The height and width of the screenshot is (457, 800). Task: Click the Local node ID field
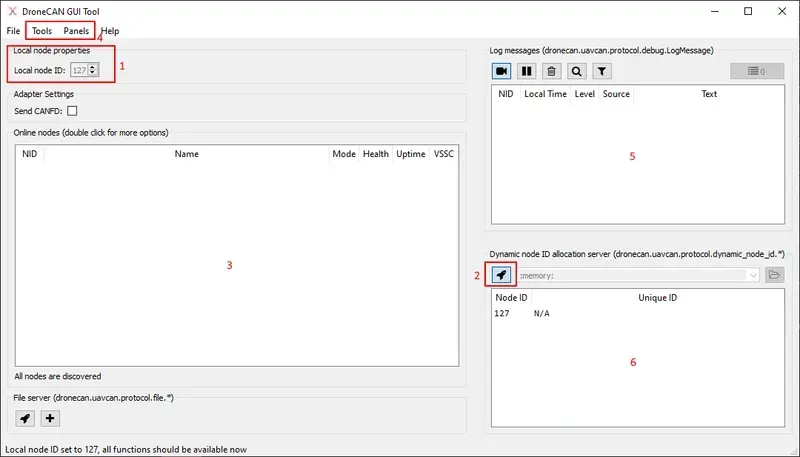click(x=79, y=70)
